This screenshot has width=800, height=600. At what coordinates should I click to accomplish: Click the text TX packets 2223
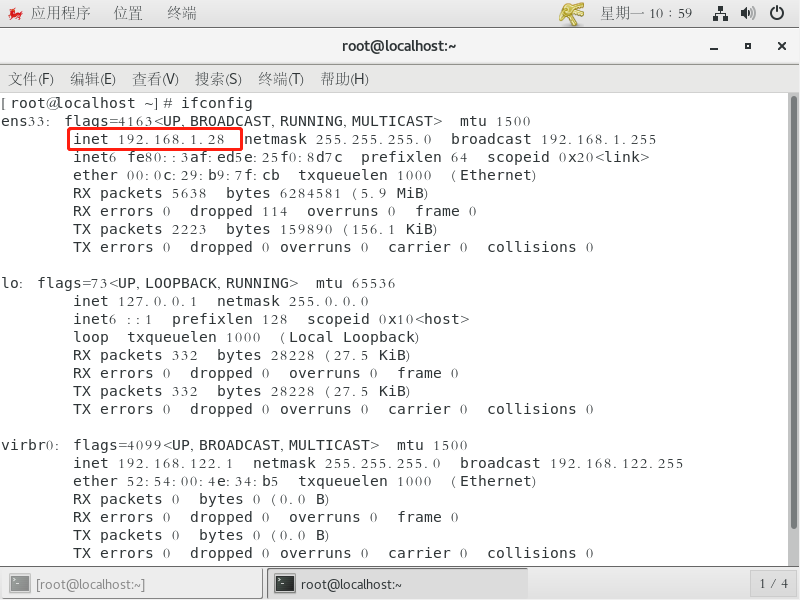click(x=140, y=230)
